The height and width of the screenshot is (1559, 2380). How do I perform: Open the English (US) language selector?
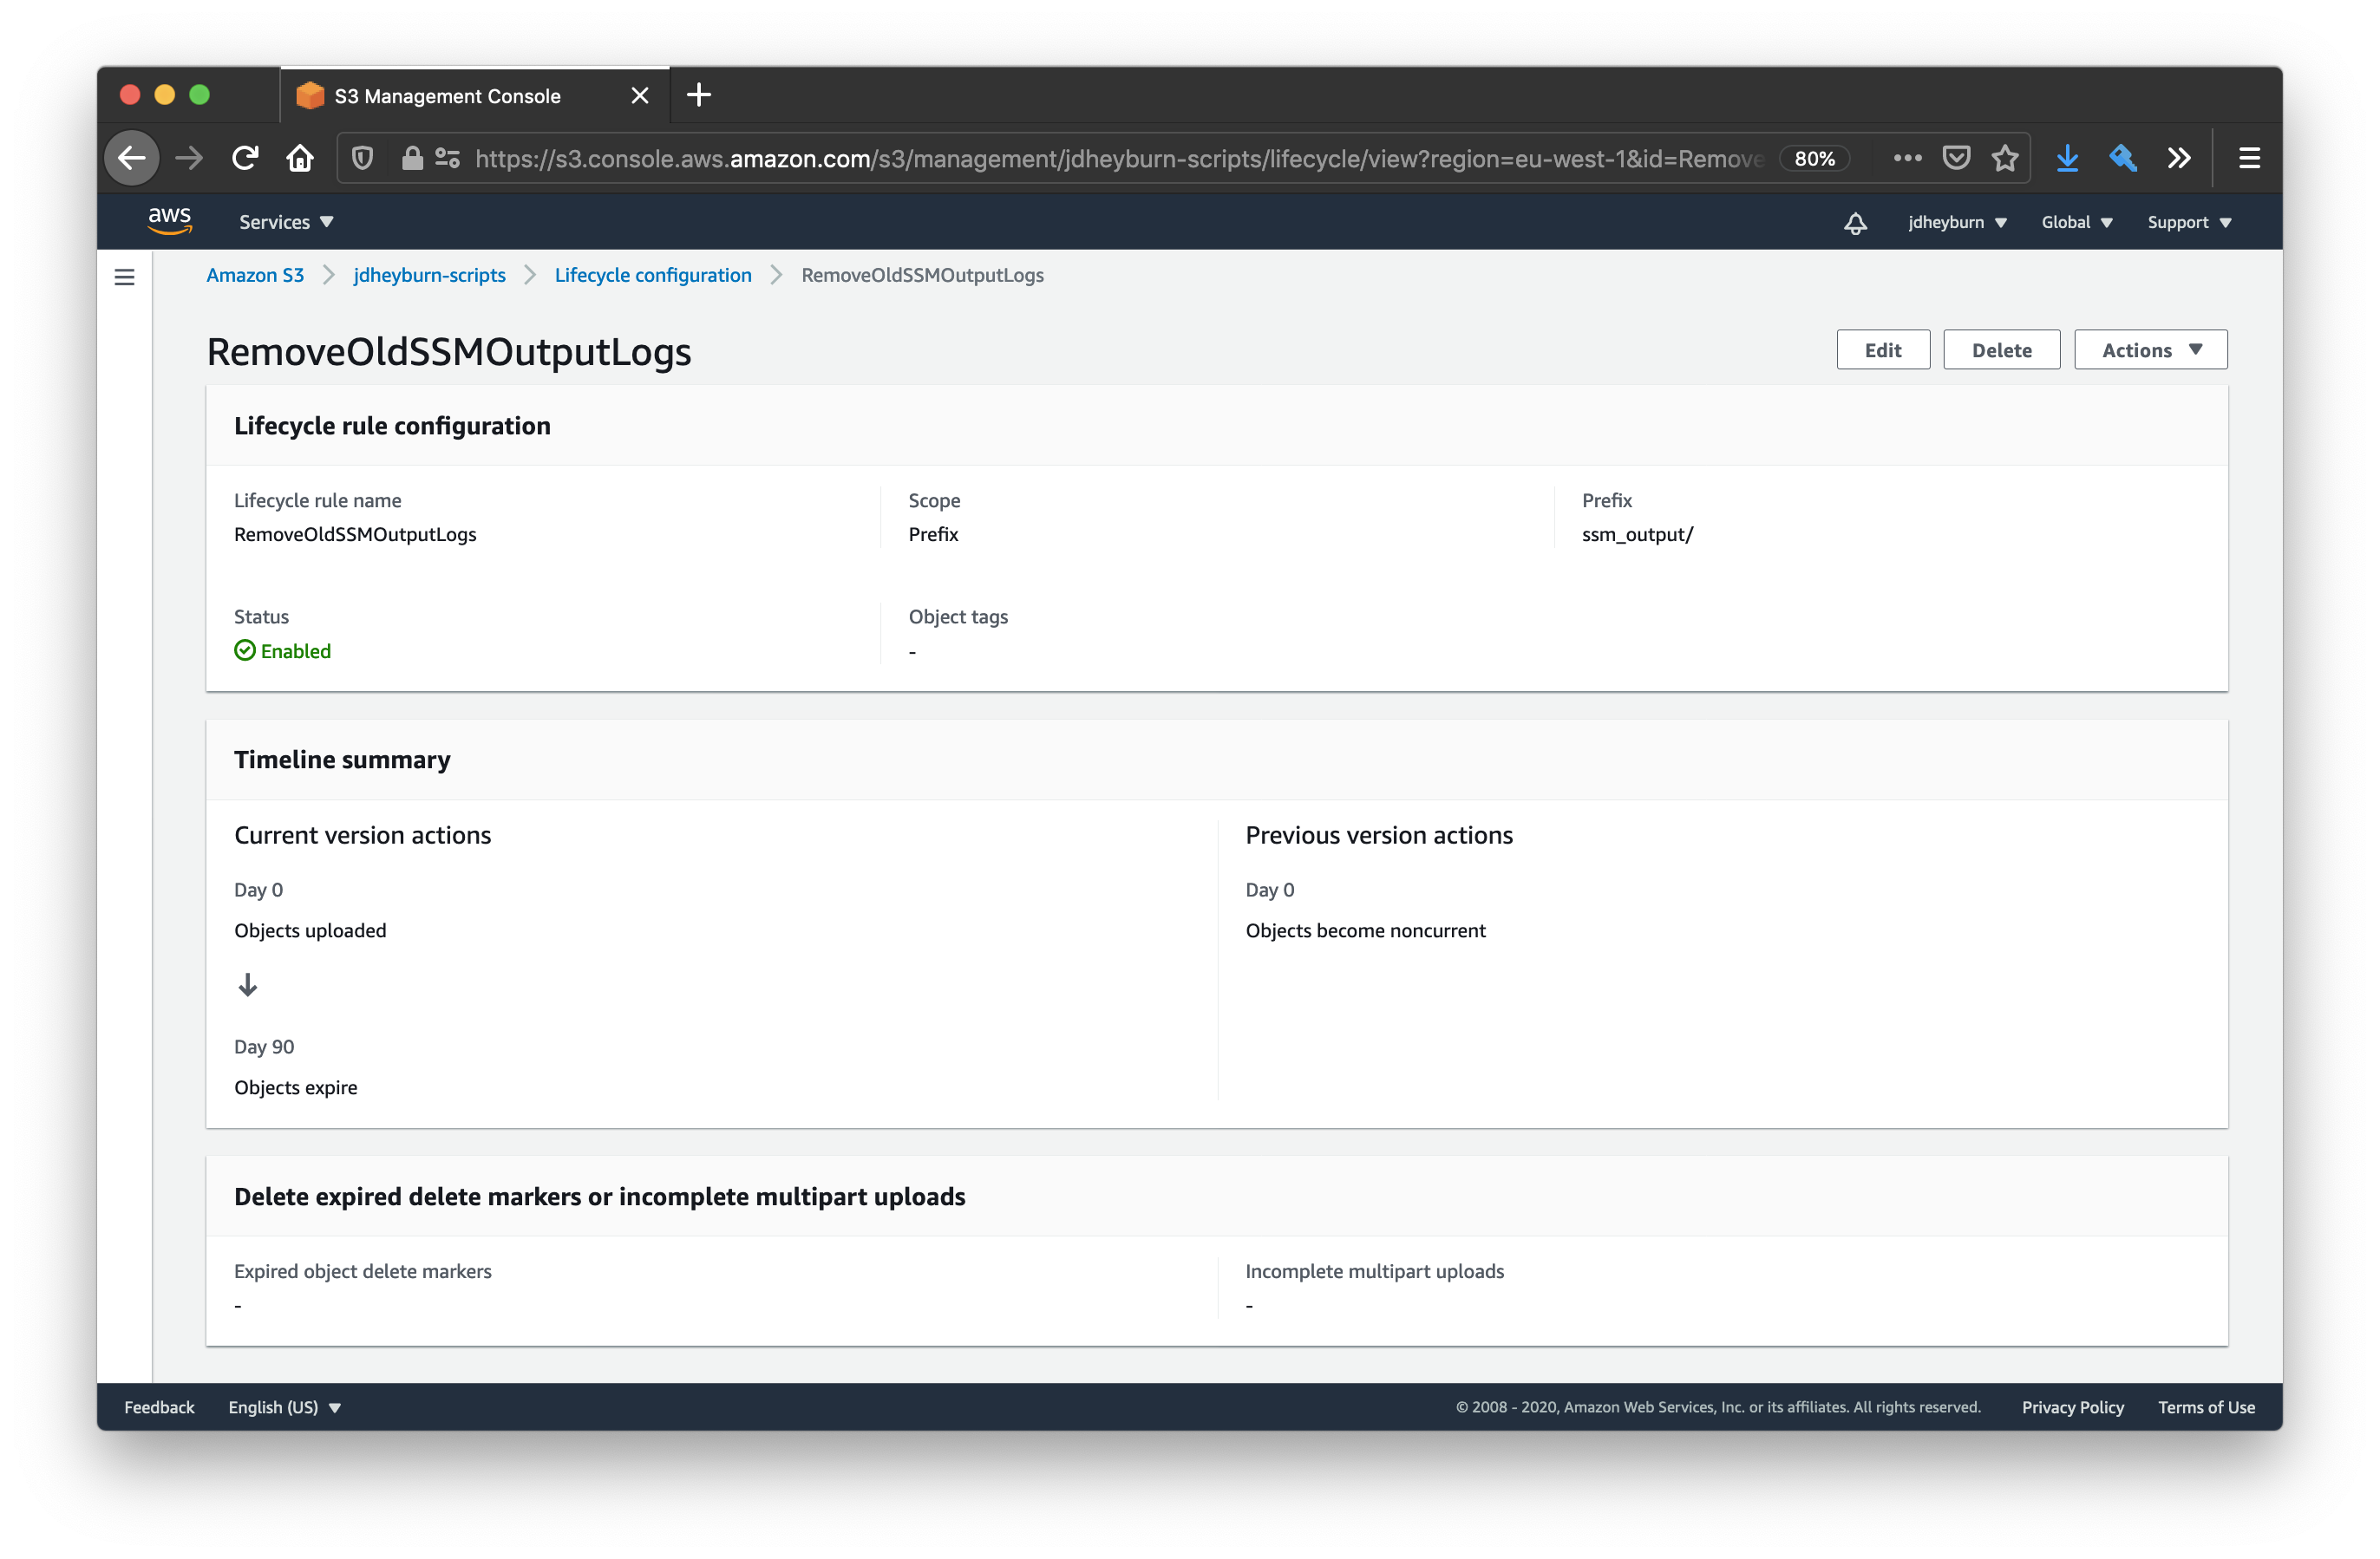(x=285, y=1406)
